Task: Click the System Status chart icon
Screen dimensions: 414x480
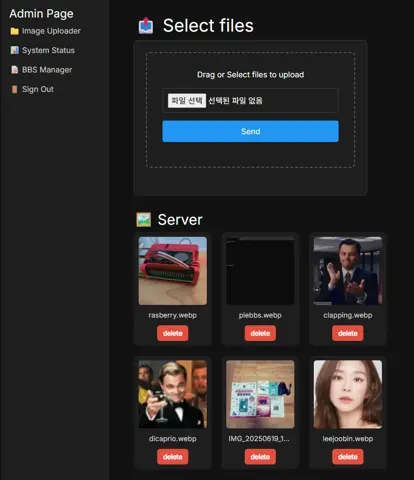Action: pos(14,50)
